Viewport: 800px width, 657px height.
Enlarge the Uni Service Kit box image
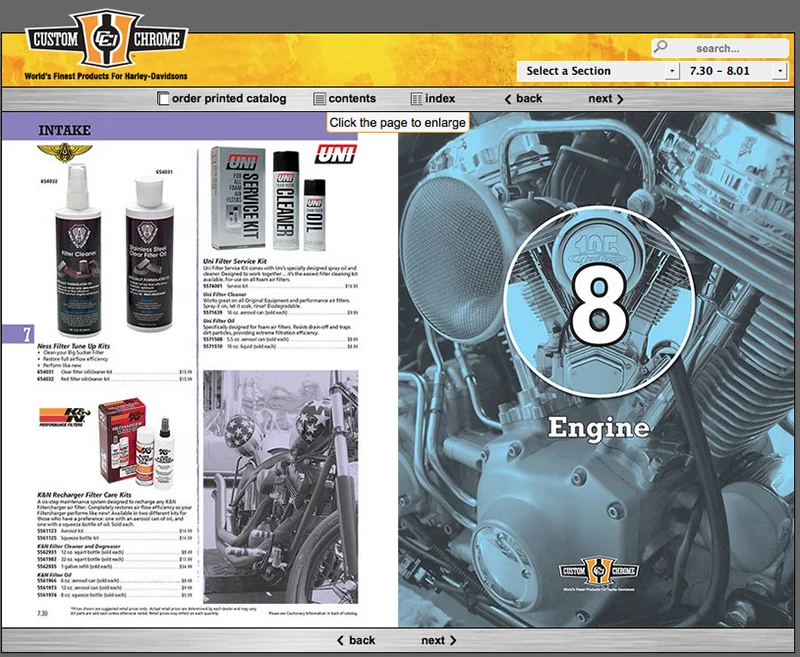238,198
